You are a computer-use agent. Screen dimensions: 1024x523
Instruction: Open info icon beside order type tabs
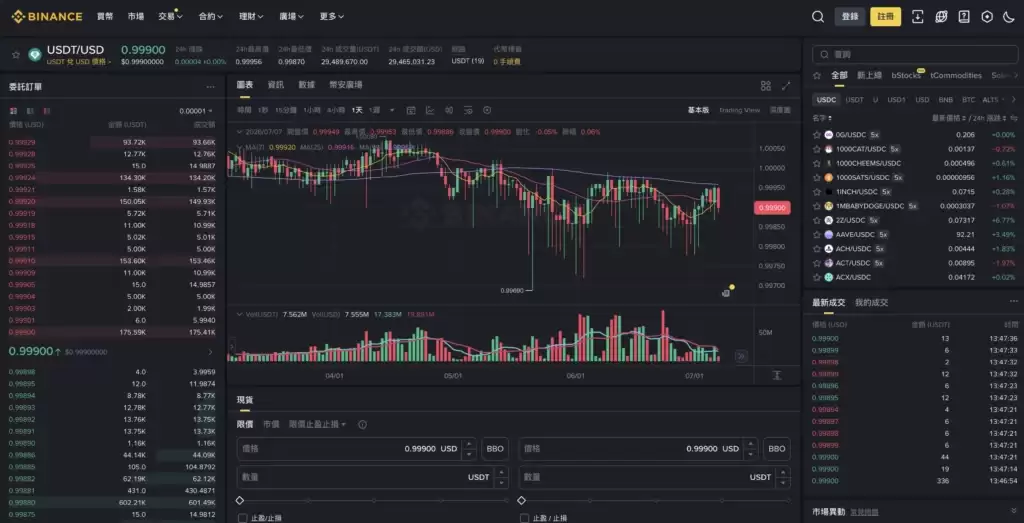pyautogui.click(x=362, y=424)
